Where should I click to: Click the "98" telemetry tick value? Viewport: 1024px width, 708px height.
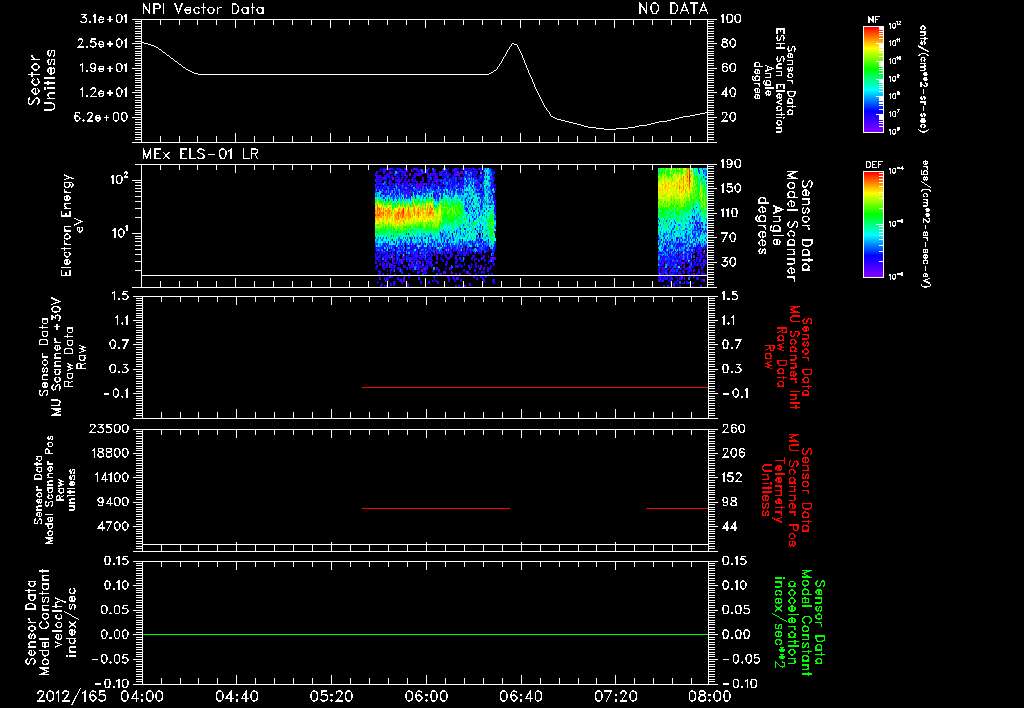click(729, 502)
